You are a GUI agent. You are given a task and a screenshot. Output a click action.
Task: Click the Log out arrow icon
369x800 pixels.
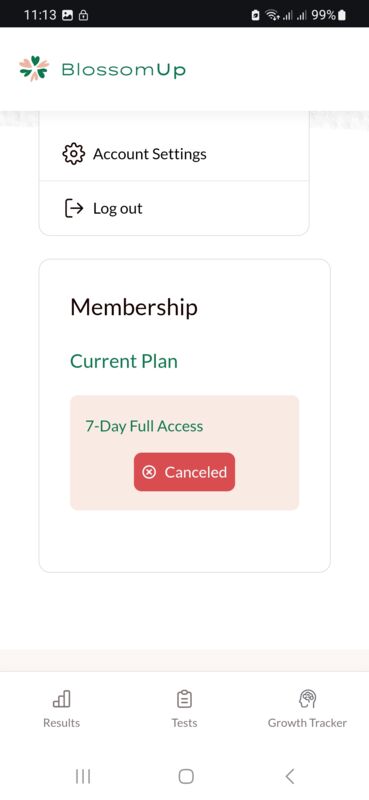73,208
